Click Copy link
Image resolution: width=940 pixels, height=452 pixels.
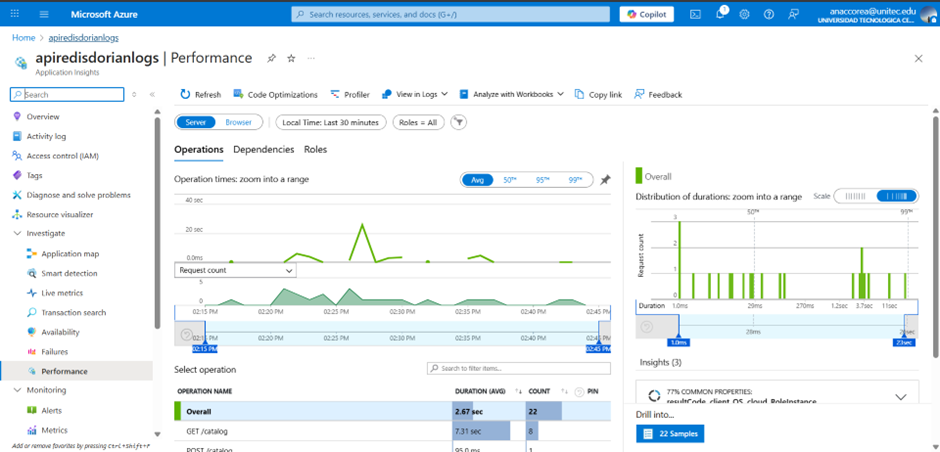(x=598, y=94)
